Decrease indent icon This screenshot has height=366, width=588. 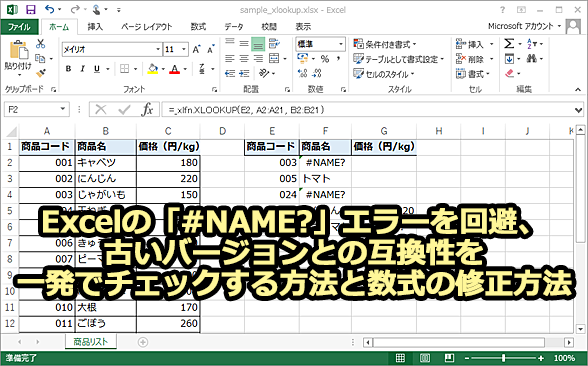(230, 74)
